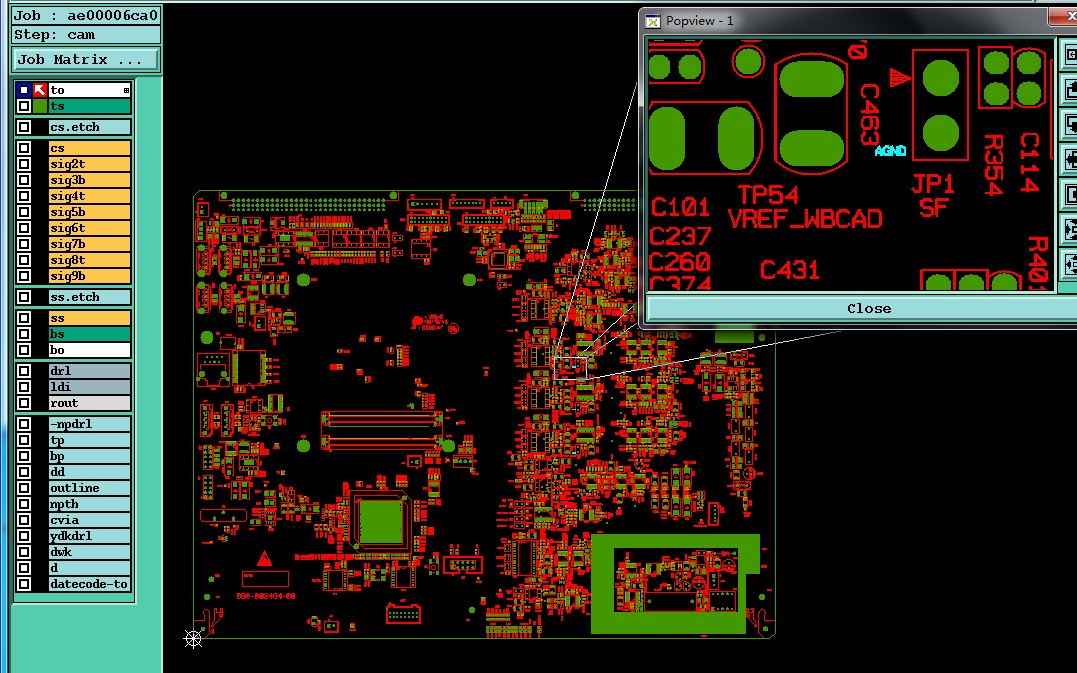
Task: Expand the small box icon on 'to' row
Action: click(126, 90)
